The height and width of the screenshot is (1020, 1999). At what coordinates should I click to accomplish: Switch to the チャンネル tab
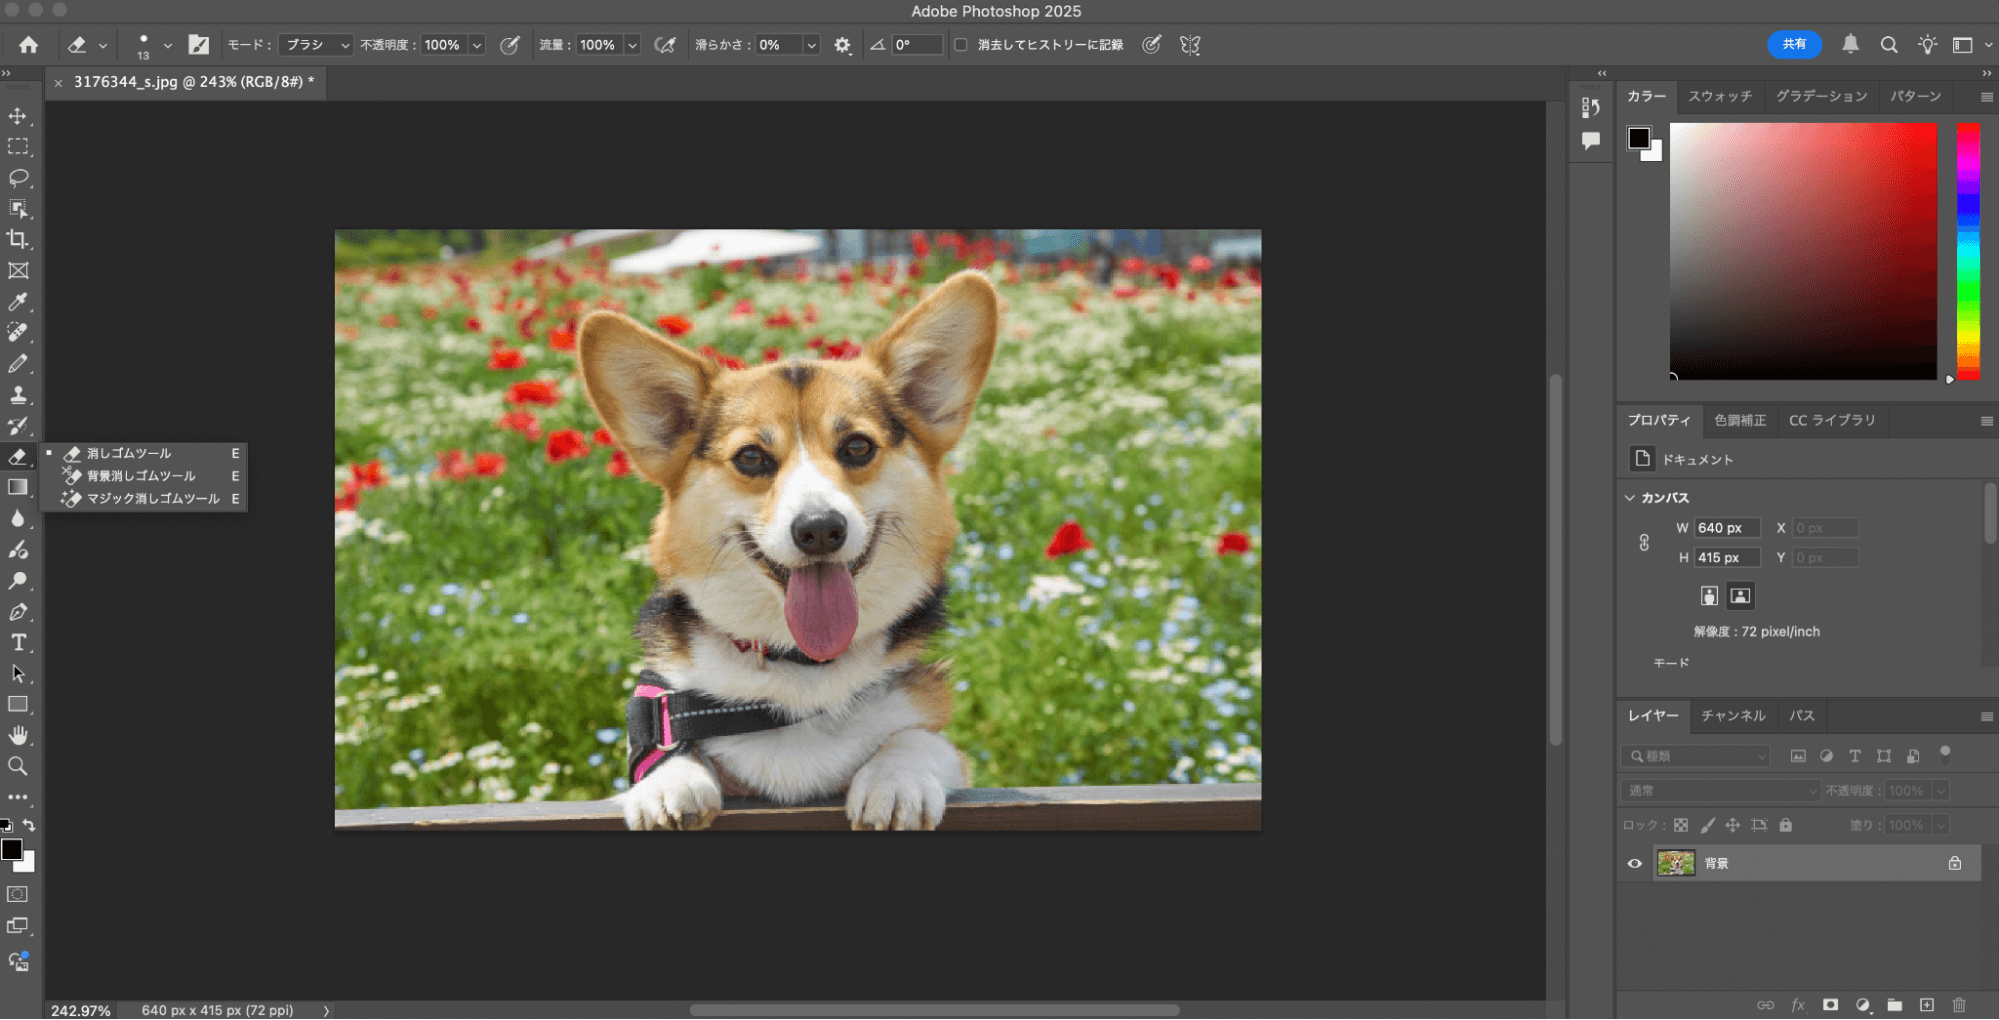pos(1733,716)
